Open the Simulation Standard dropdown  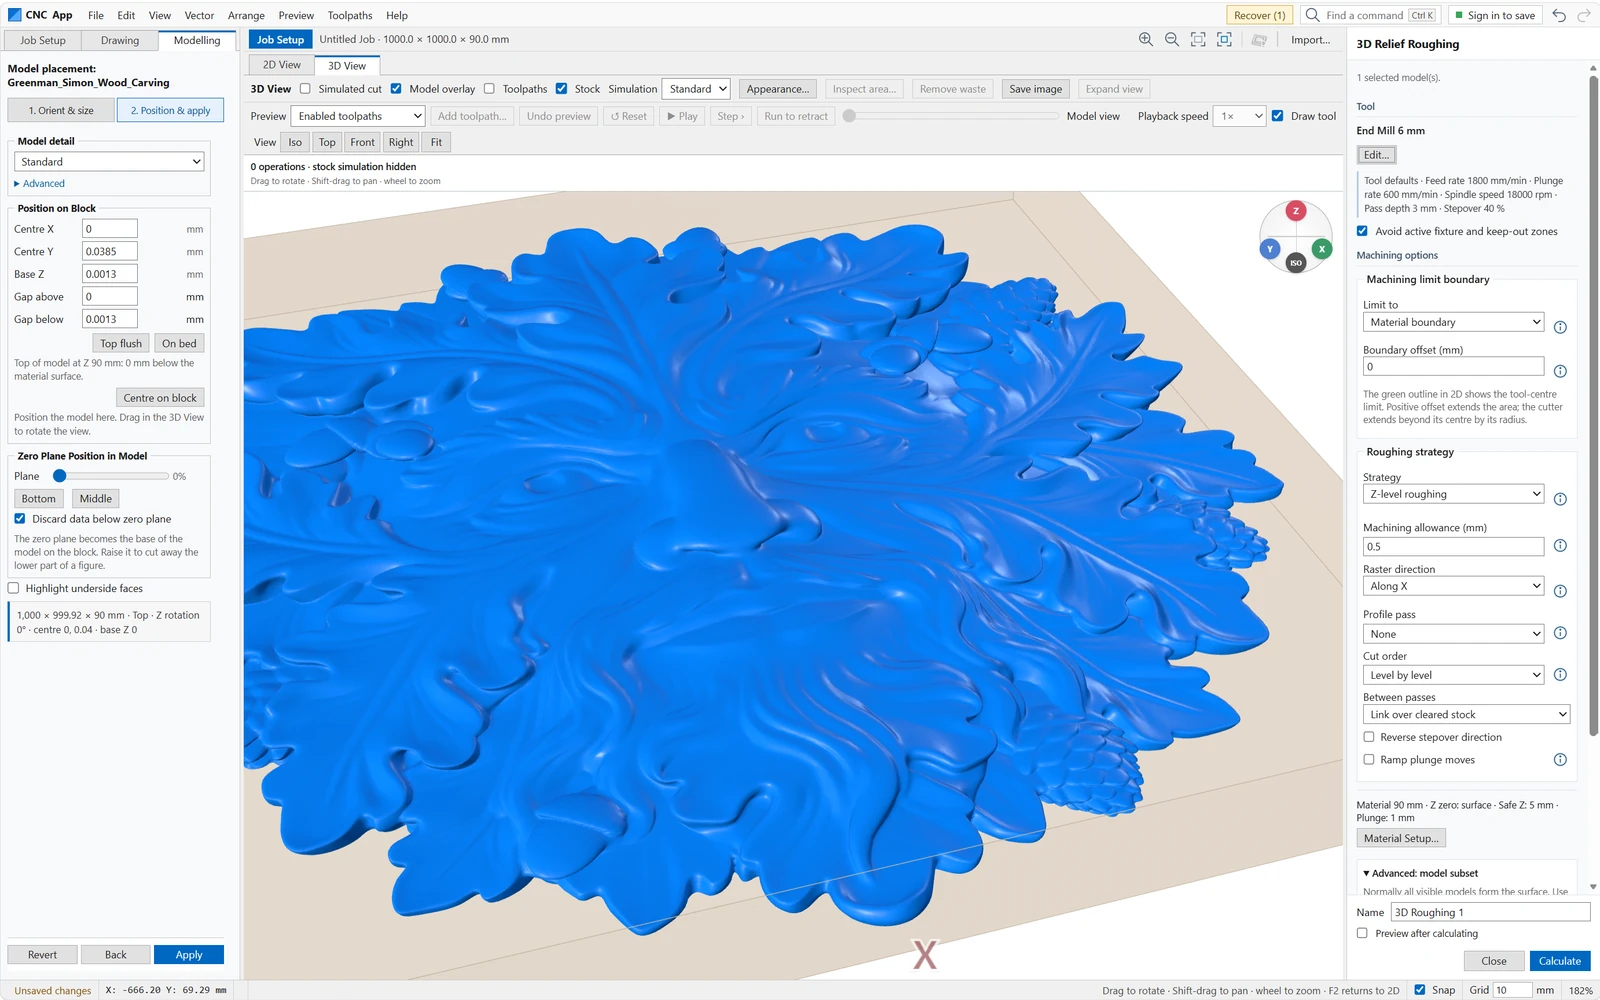[x=697, y=89]
